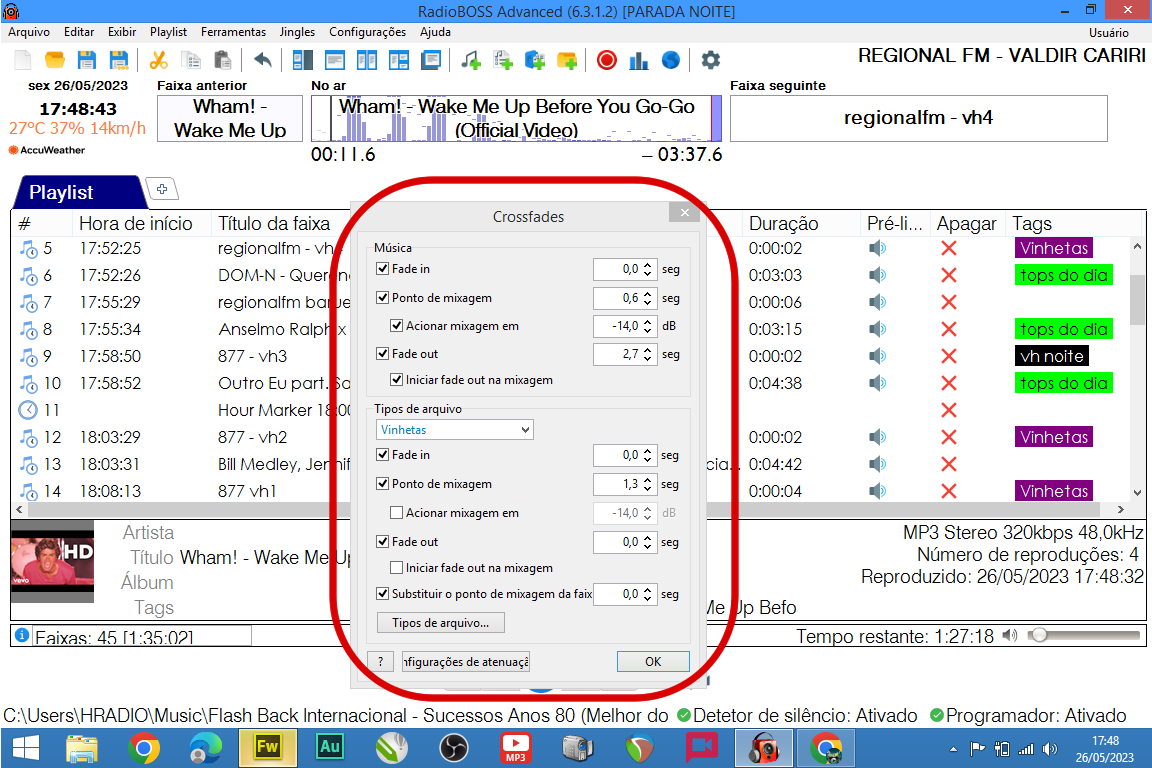
Task: Open settings with the gear icon
Action: pos(710,60)
